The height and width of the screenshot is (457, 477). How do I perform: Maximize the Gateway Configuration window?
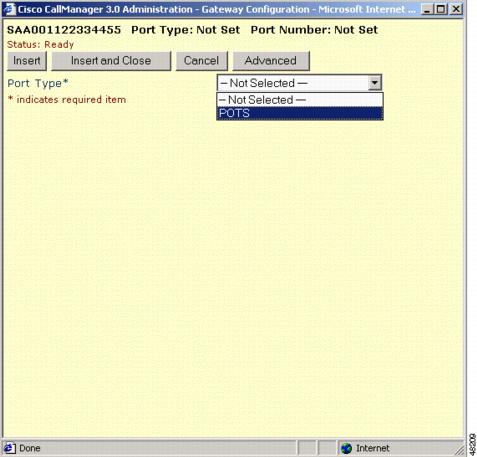pyautogui.click(x=441, y=9)
